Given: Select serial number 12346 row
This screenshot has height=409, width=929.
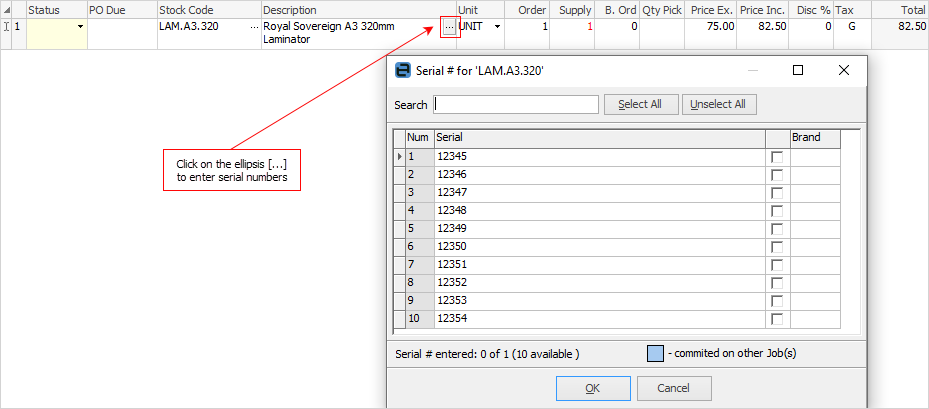Looking at the screenshot, I should click(600, 175).
